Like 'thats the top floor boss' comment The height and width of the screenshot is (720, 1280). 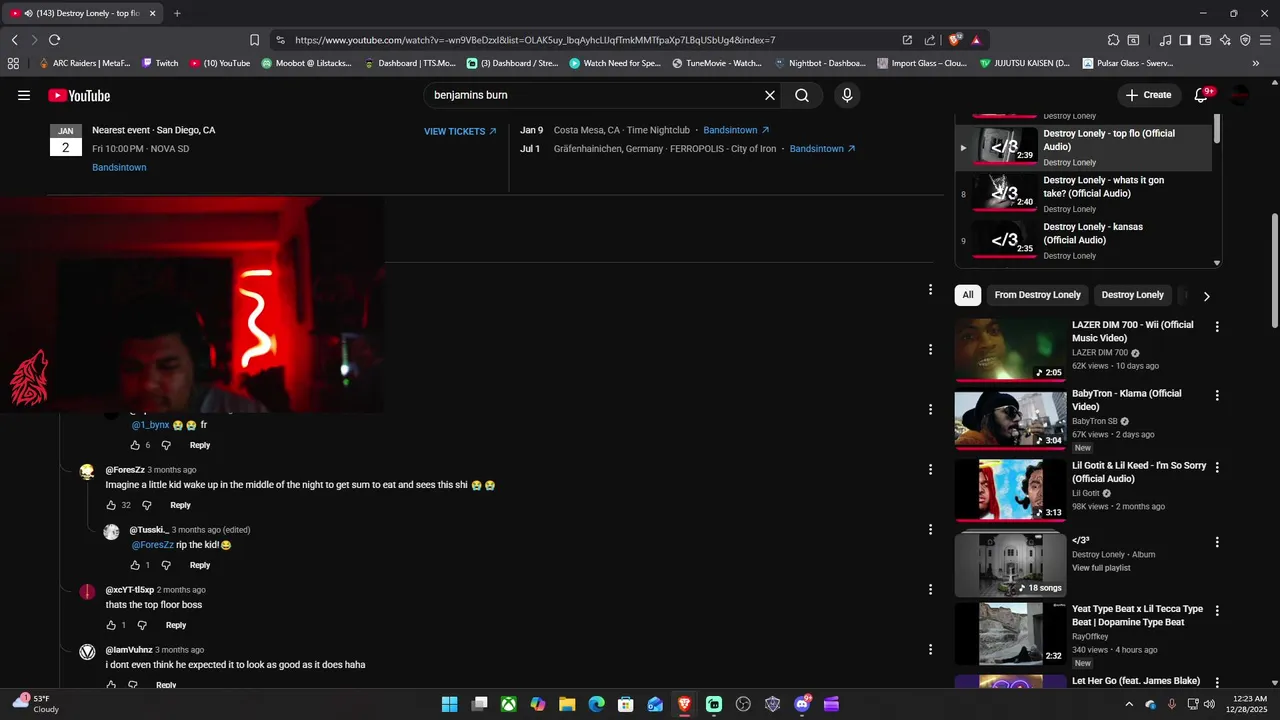111,625
